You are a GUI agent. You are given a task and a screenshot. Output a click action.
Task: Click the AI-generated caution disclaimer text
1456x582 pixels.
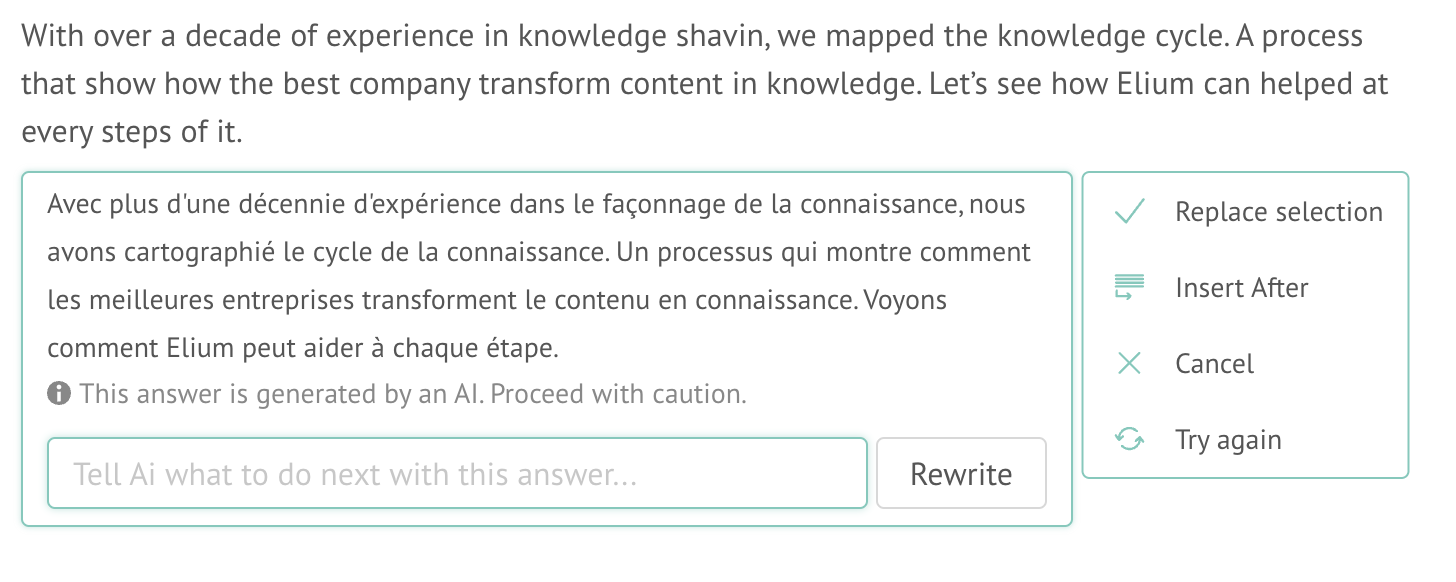click(413, 394)
